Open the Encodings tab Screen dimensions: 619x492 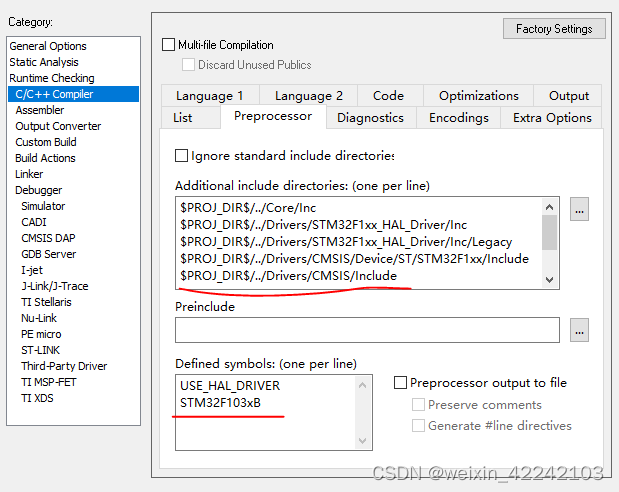[x=459, y=118]
